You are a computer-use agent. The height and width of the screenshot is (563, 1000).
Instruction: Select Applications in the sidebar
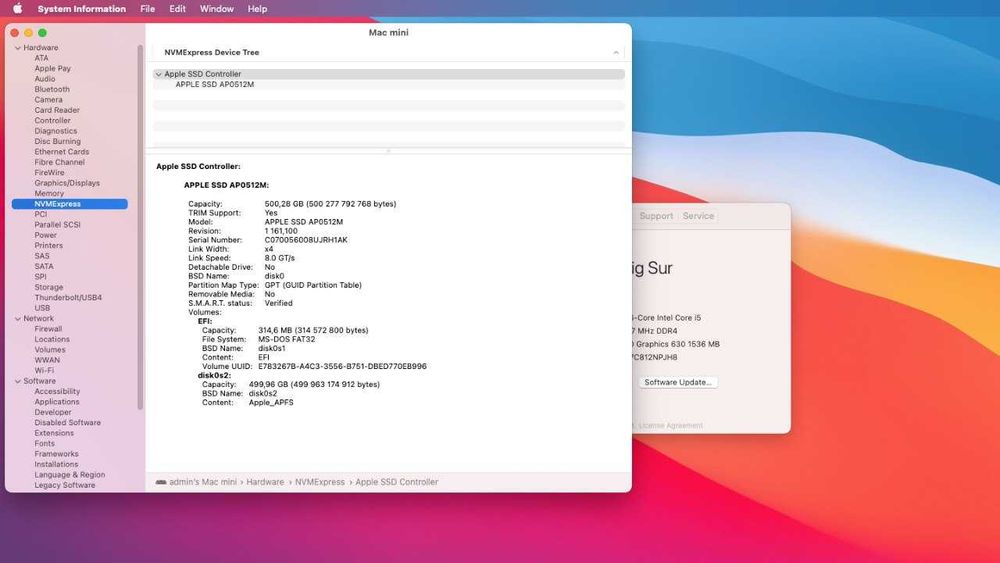tap(57, 402)
